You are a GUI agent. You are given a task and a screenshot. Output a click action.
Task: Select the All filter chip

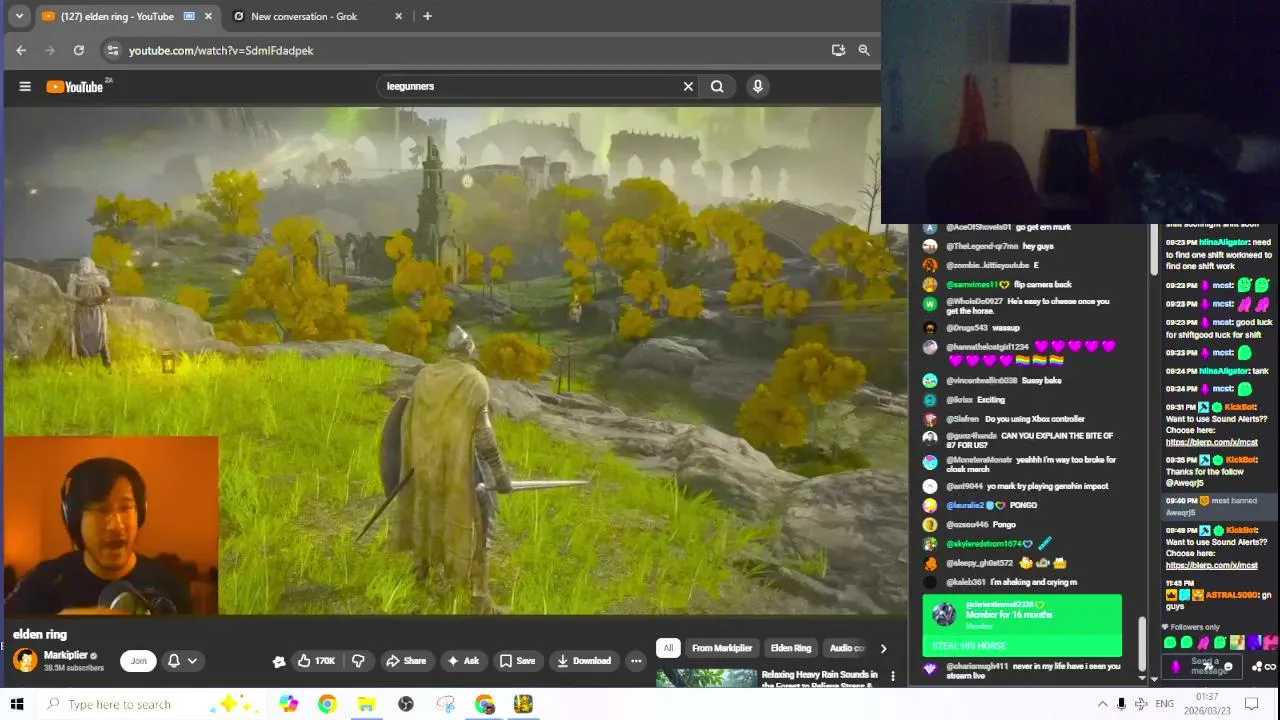point(668,648)
